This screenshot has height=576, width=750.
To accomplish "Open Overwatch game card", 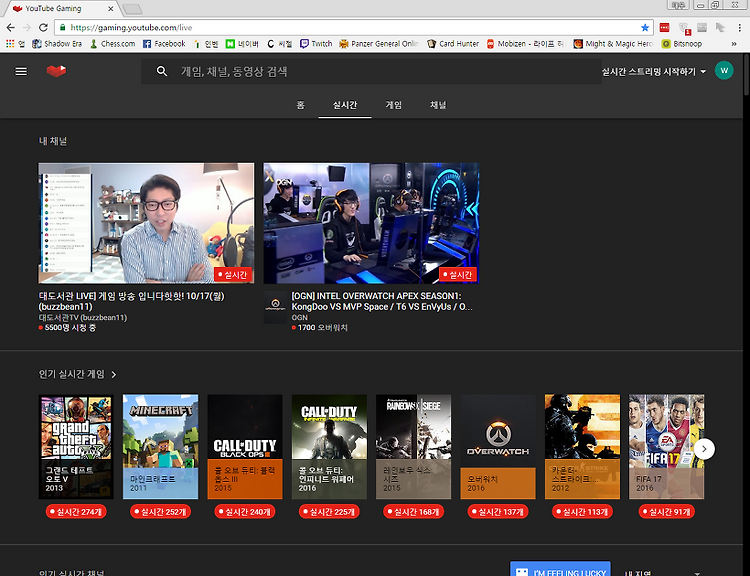I will coord(498,446).
